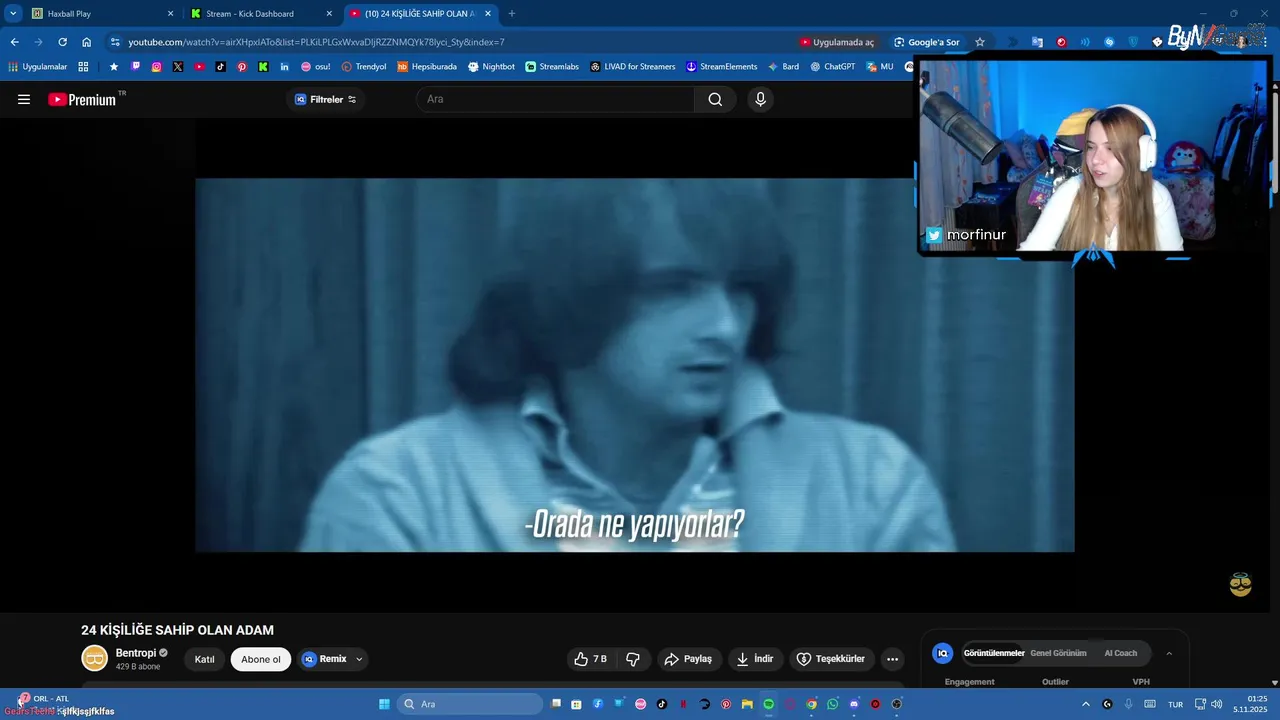The height and width of the screenshot is (720, 1280).
Task: Click the İndir download button
Action: tap(755, 659)
